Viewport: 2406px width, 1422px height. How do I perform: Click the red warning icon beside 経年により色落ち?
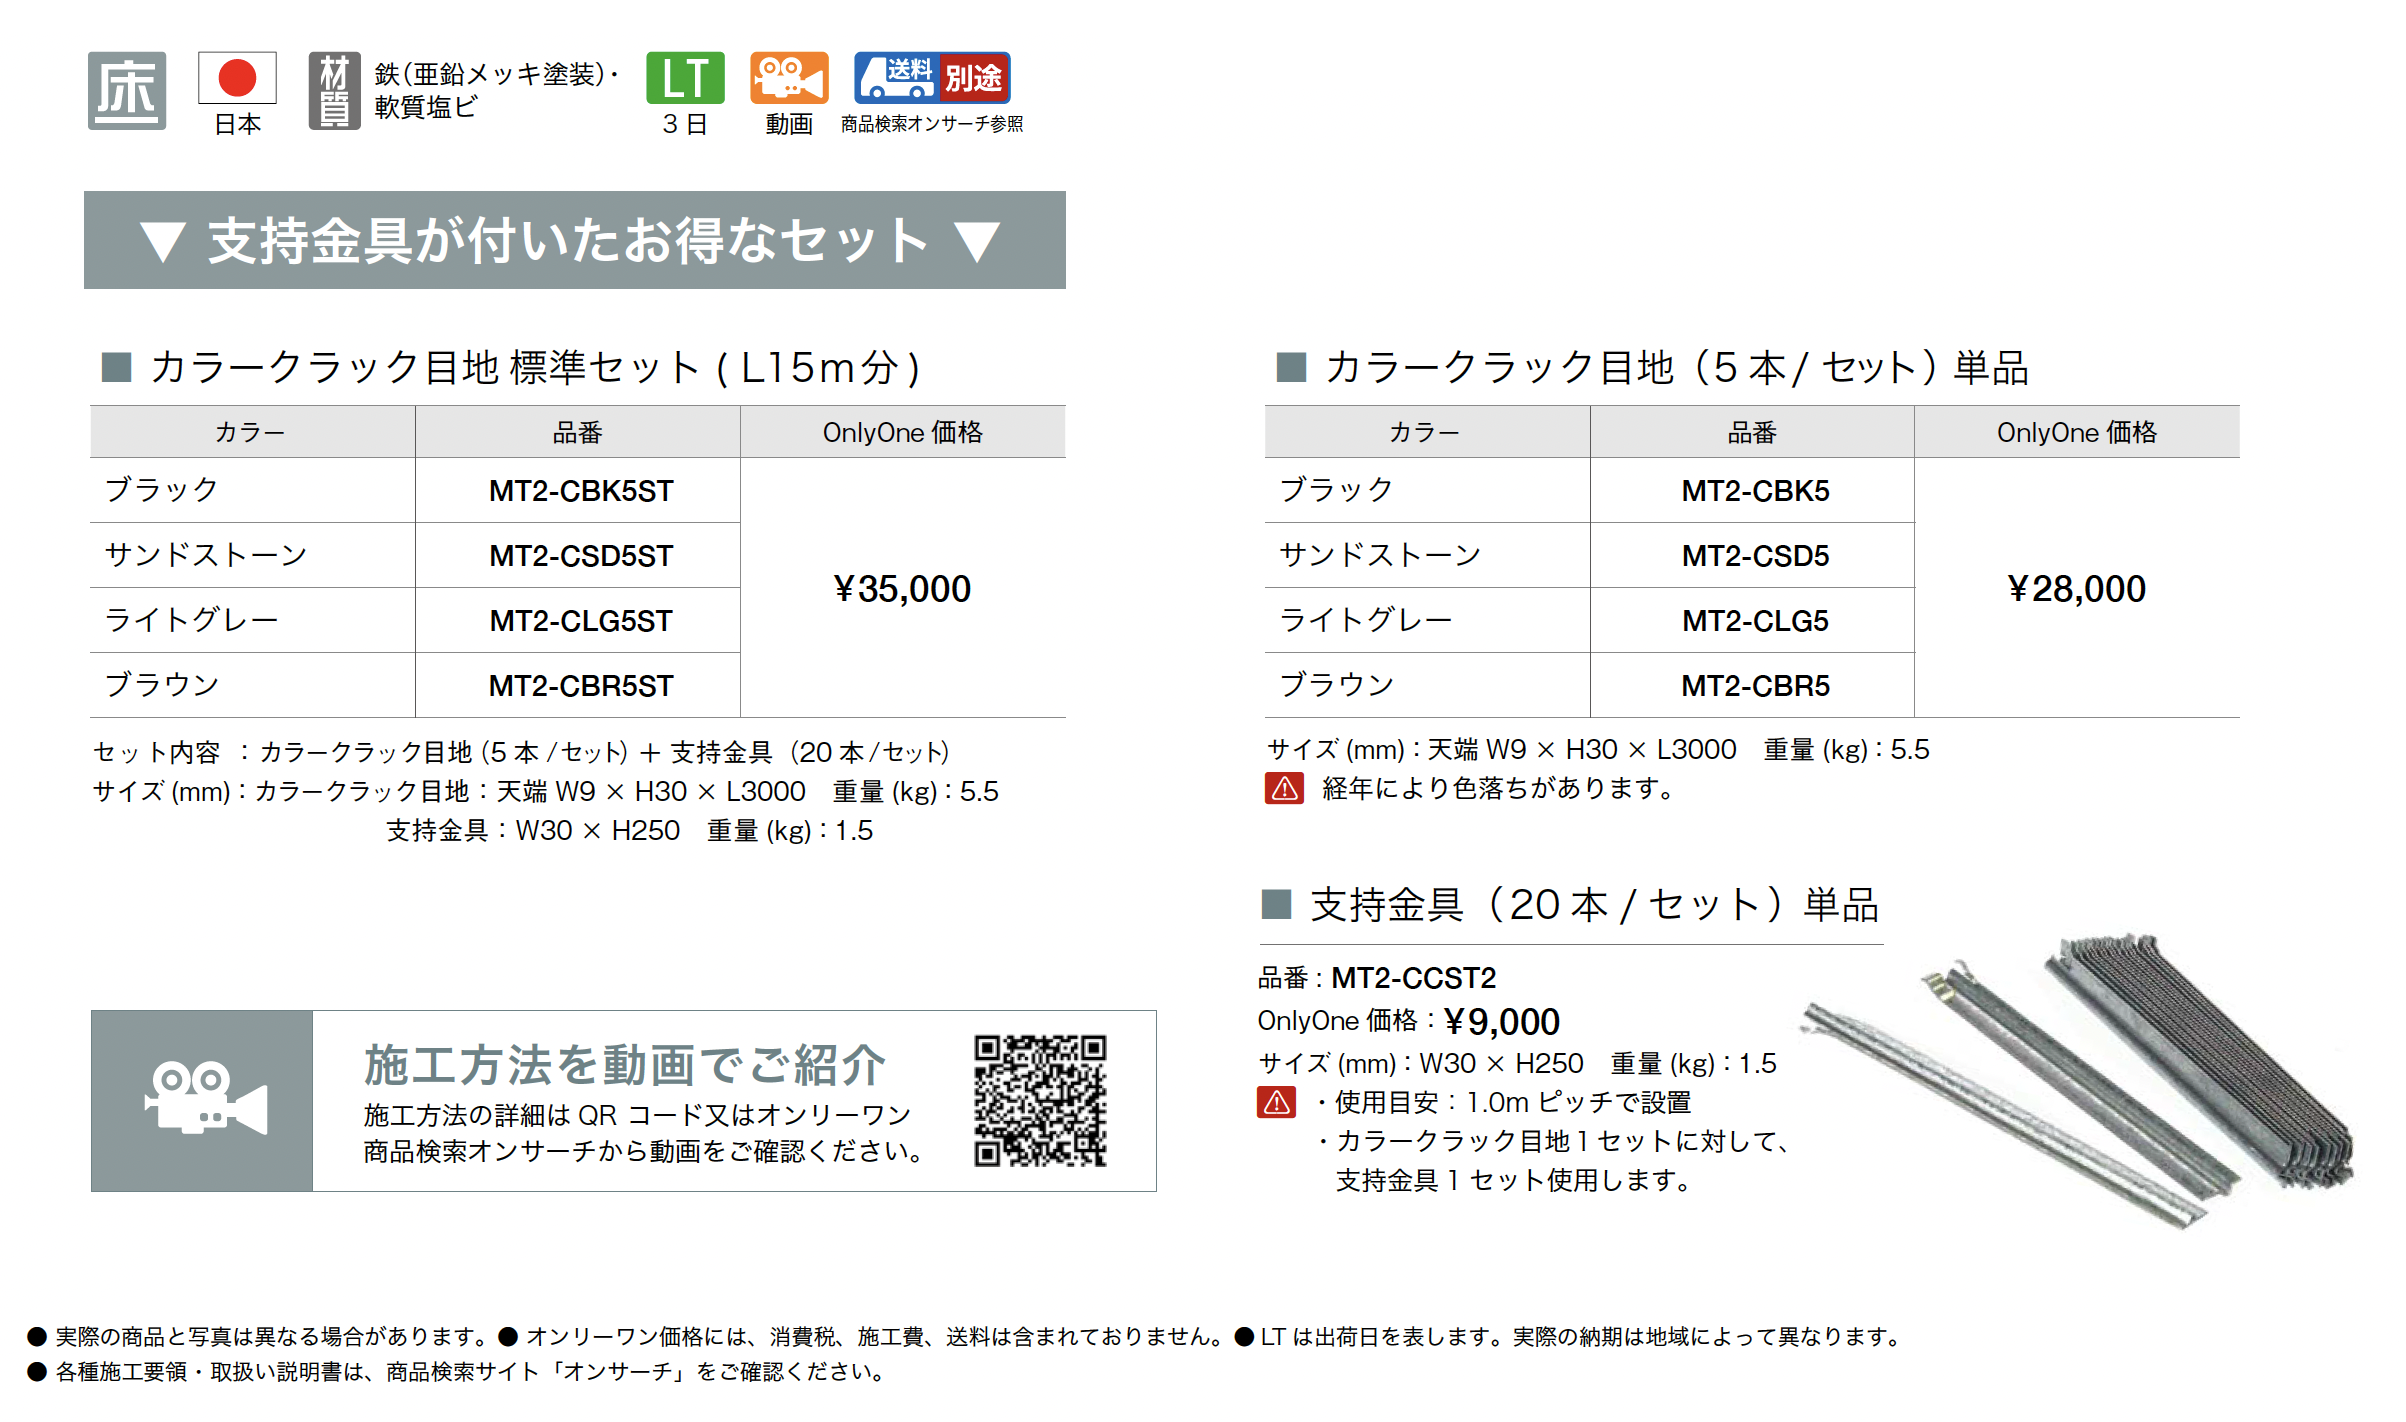(1284, 789)
